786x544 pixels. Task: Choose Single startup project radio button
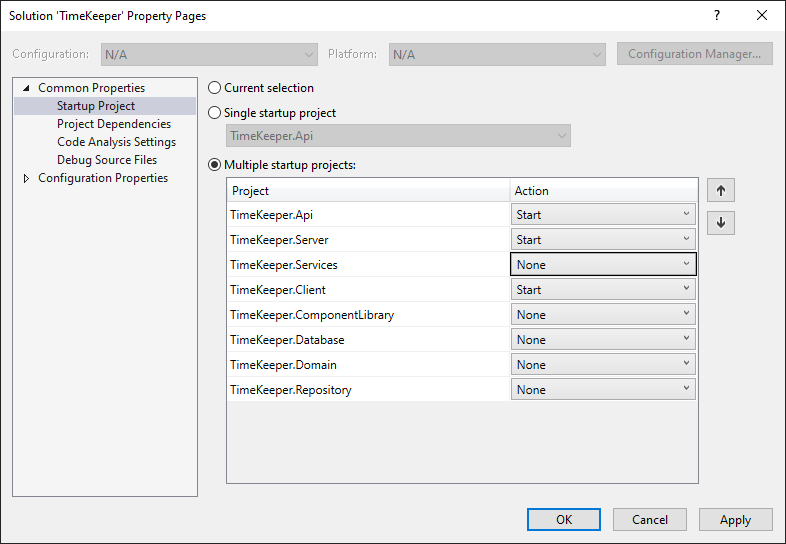point(215,113)
